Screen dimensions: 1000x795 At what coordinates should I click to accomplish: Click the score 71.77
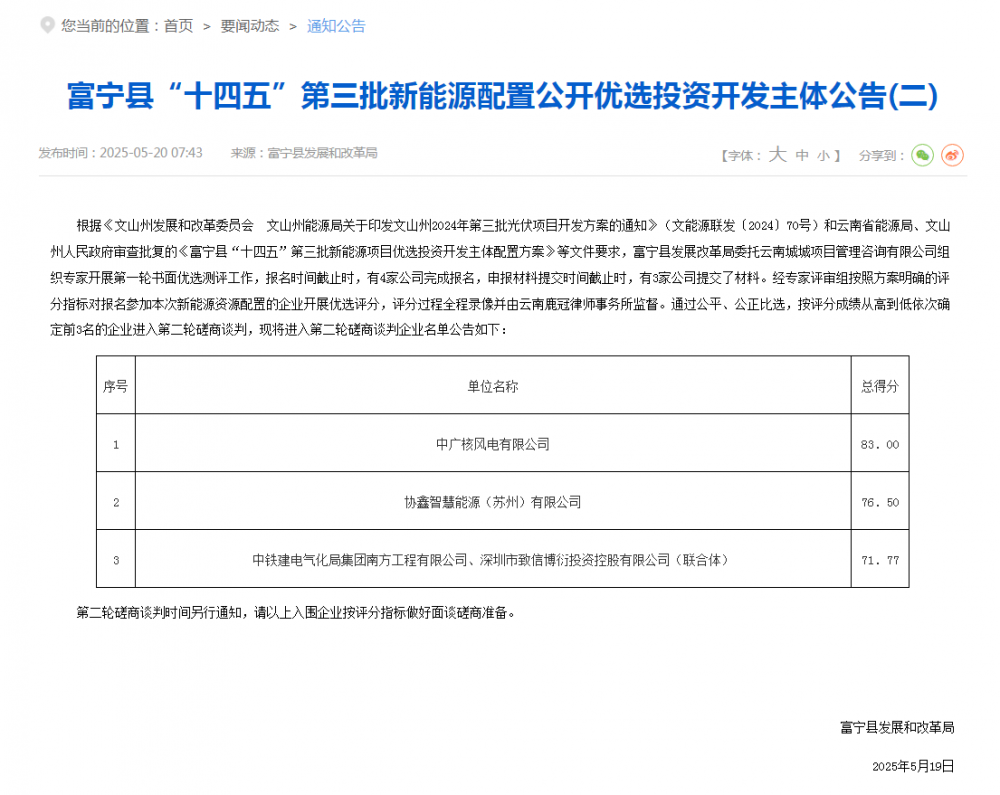click(880, 560)
